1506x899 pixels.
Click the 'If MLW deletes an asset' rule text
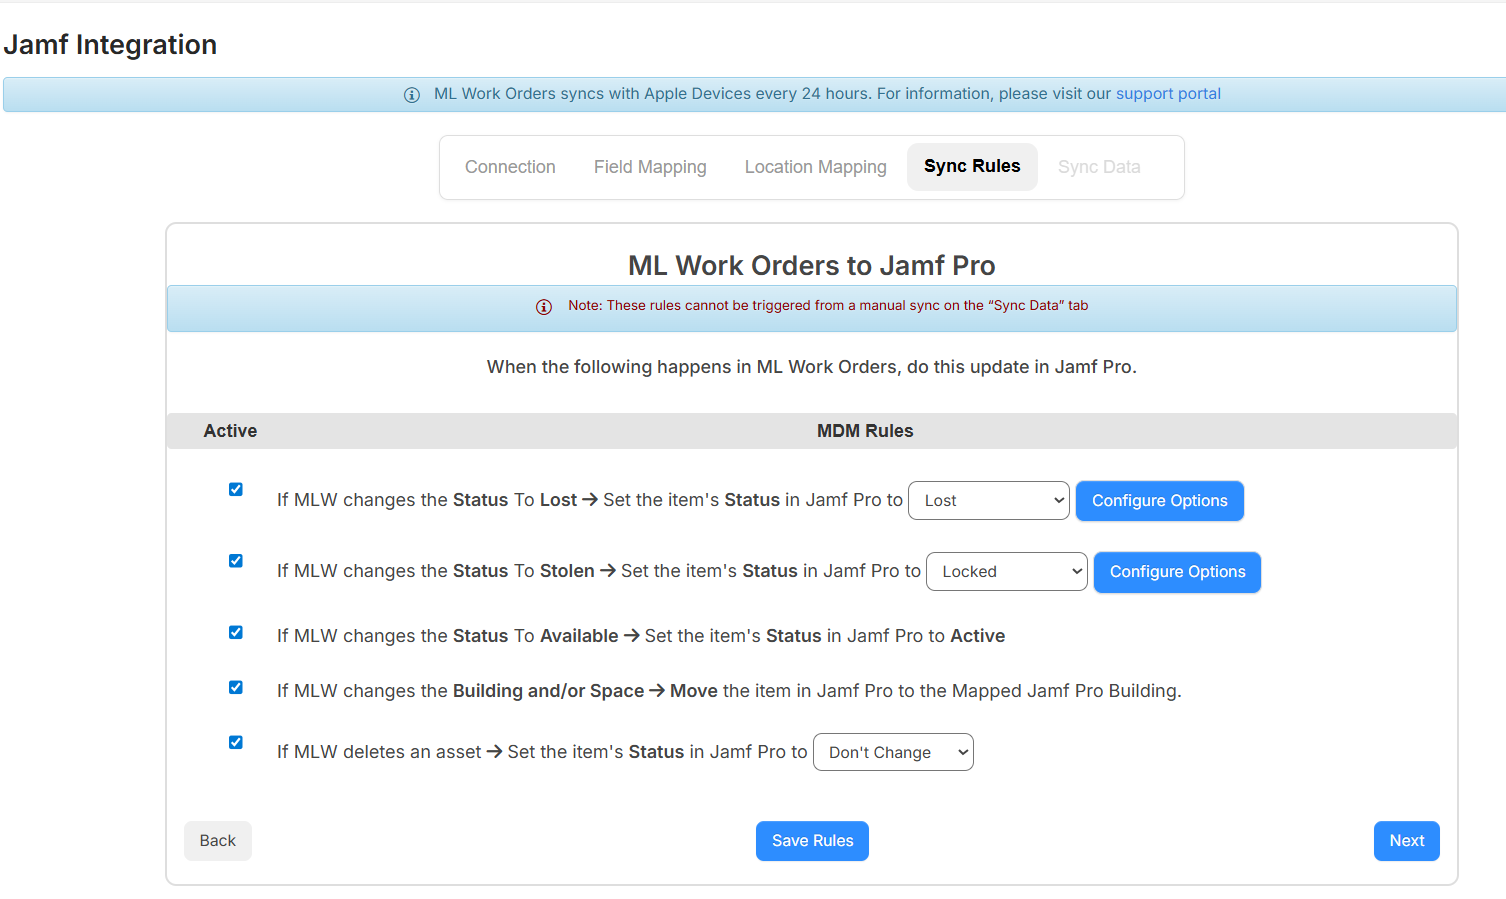(542, 752)
